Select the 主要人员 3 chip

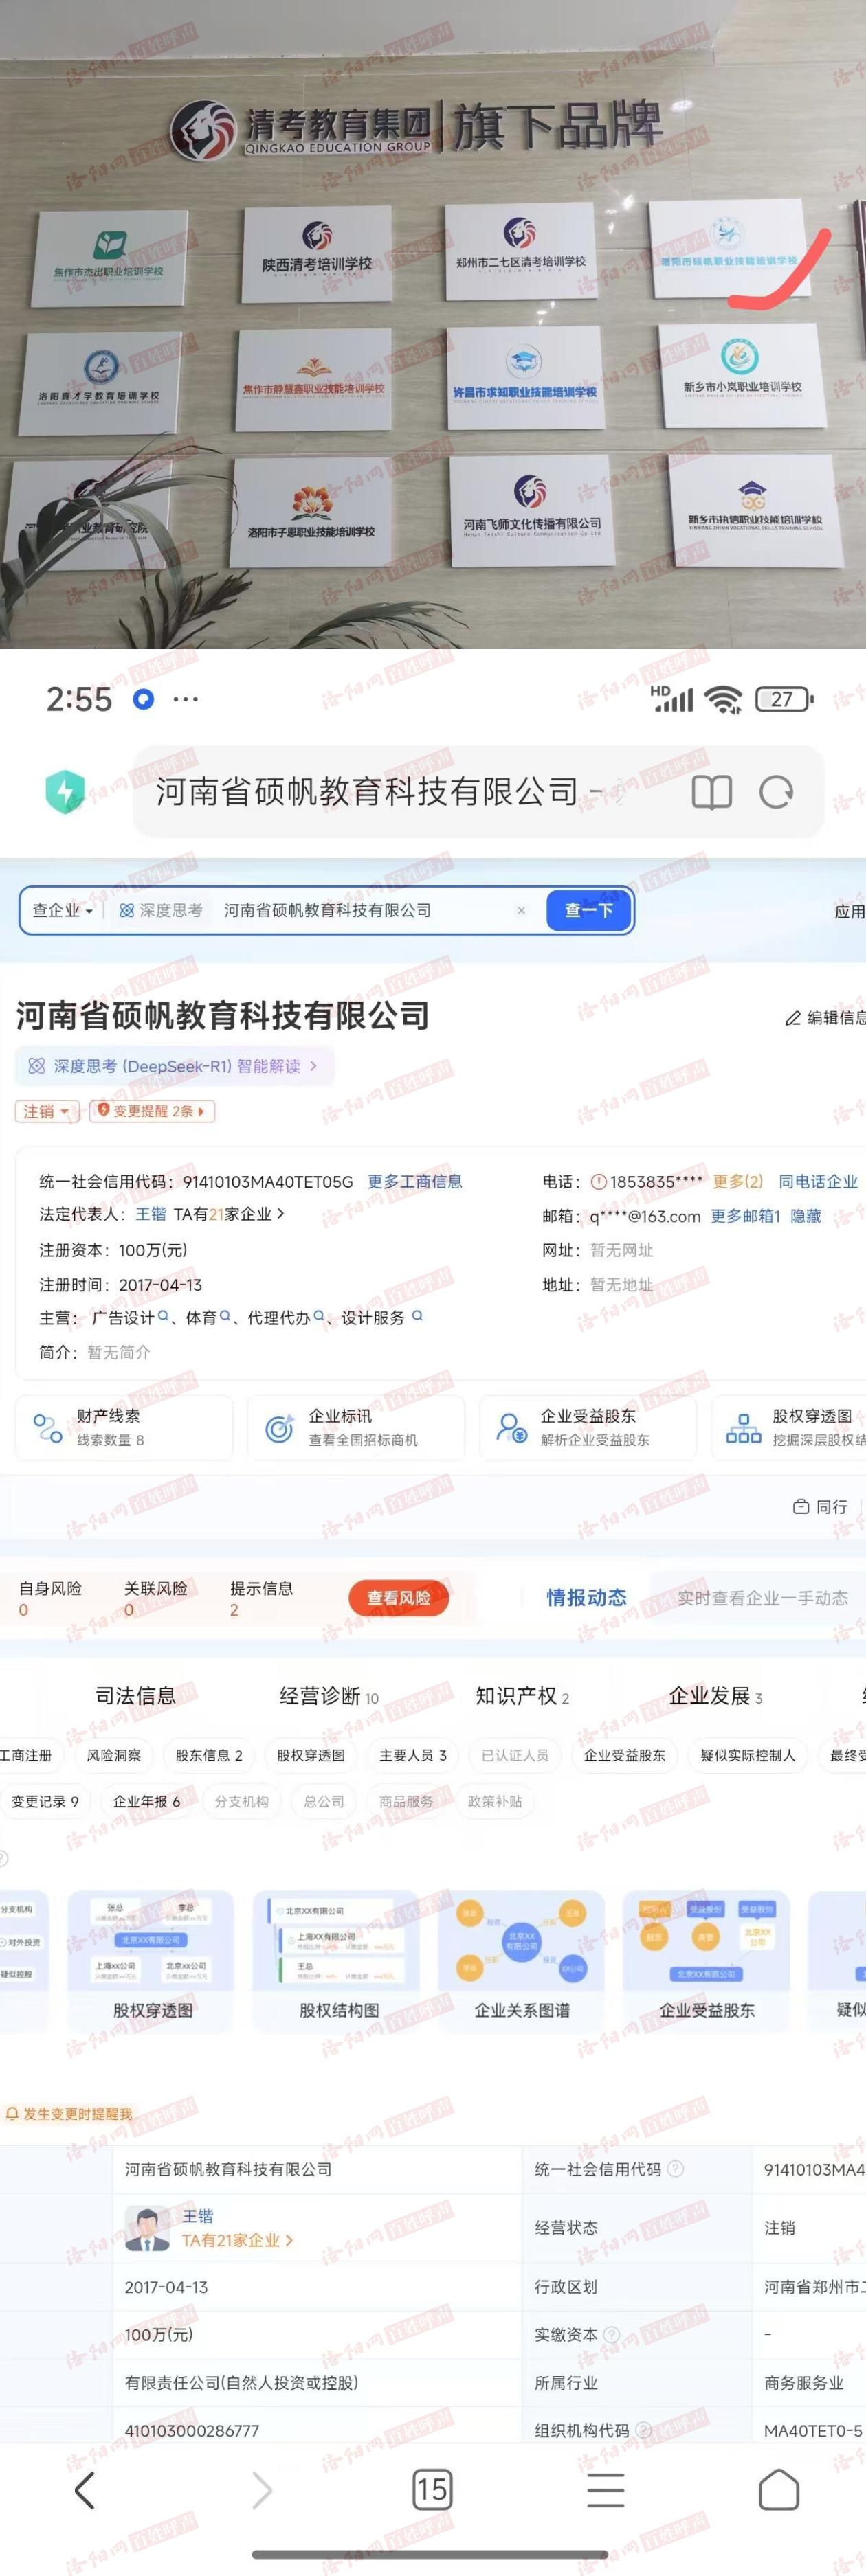[413, 1755]
